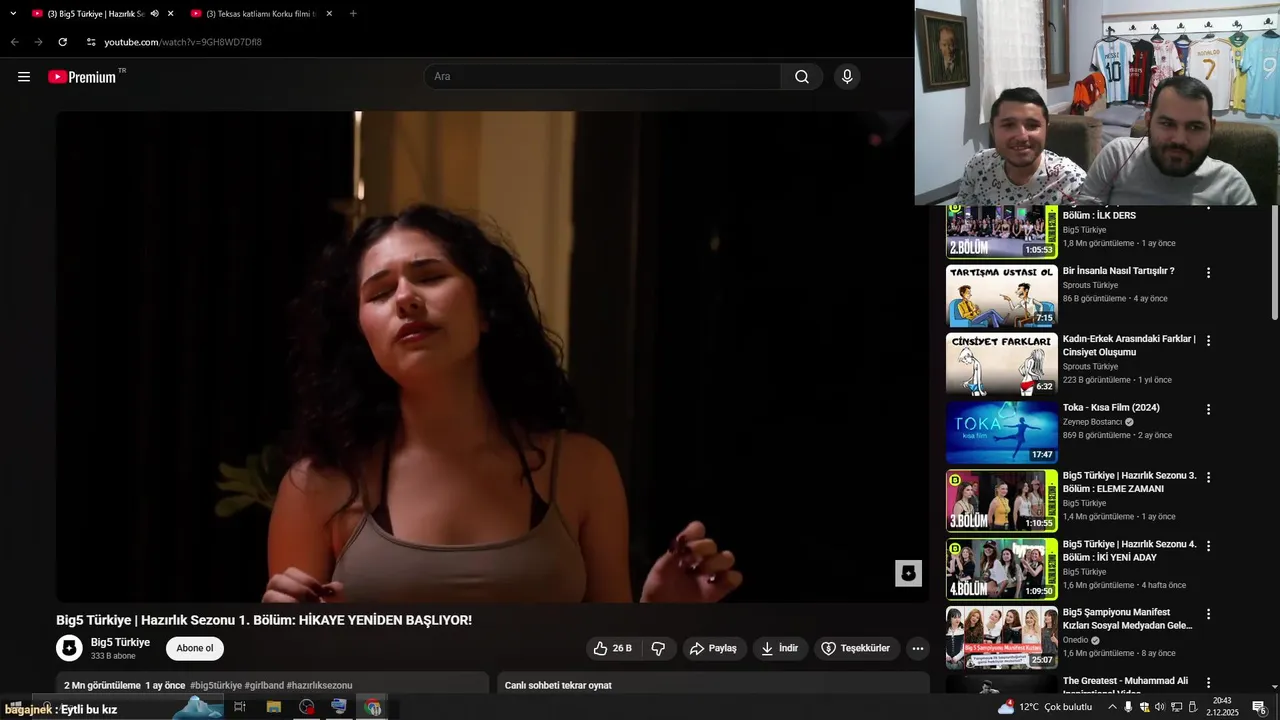Open options menu for Big5 Şampiyonu Manifest video
The width and height of the screenshot is (1280, 720).
coord(1208,614)
